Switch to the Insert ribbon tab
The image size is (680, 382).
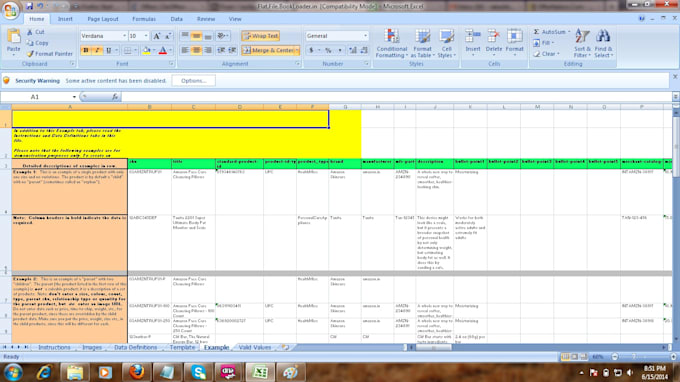click(x=65, y=19)
